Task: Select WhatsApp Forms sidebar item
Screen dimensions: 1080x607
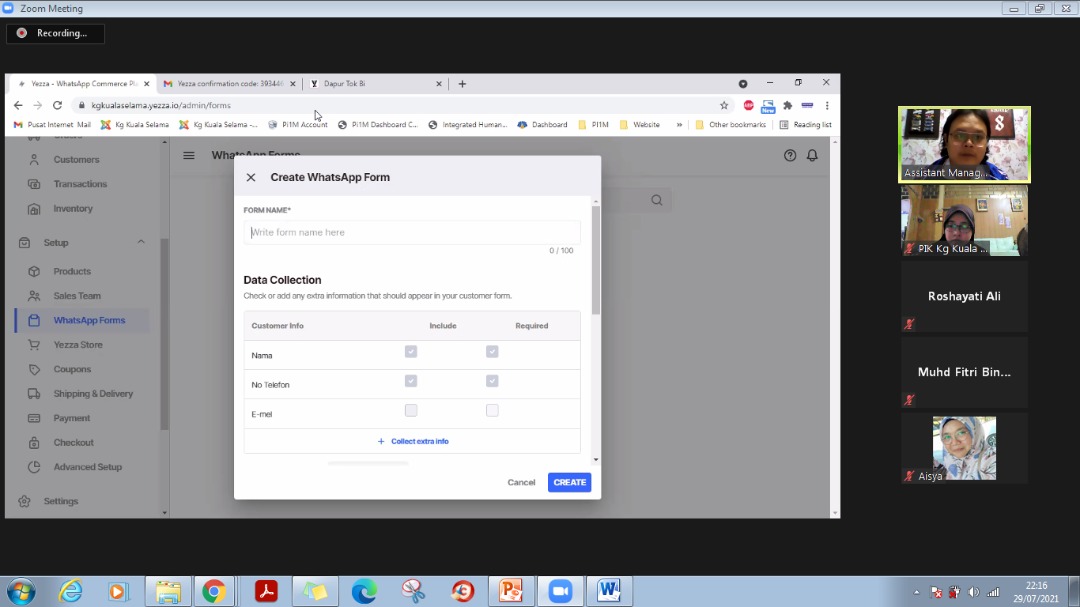Action: tap(83, 320)
